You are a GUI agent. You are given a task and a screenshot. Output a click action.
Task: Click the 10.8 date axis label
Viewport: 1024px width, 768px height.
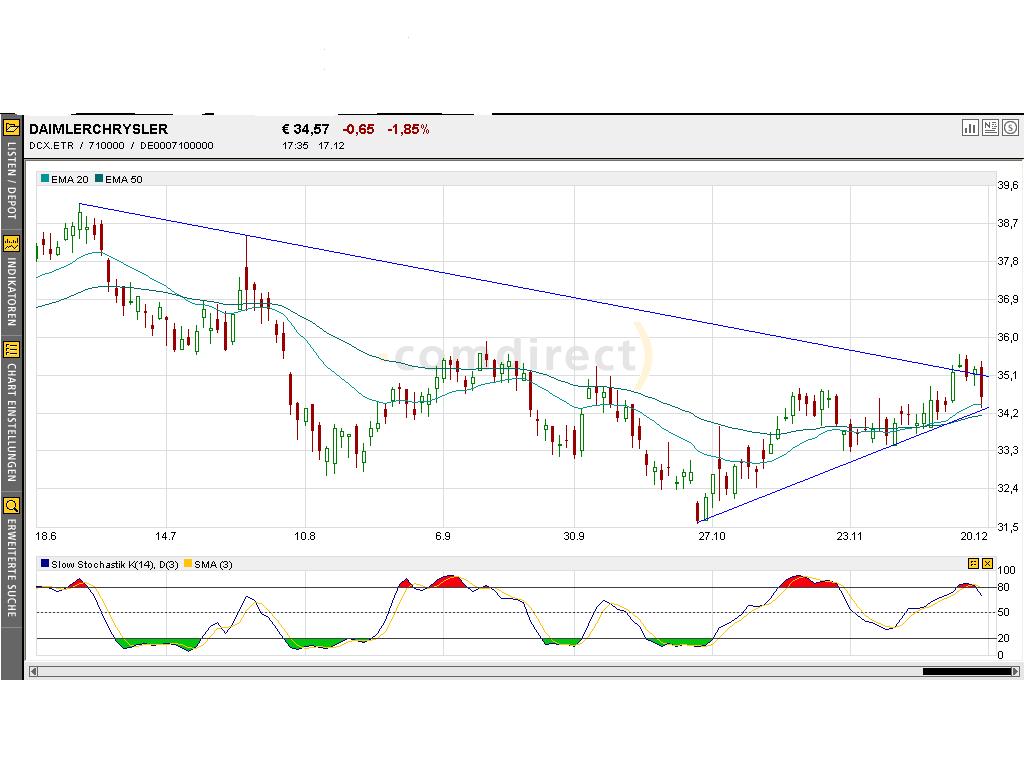[x=304, y=536]
